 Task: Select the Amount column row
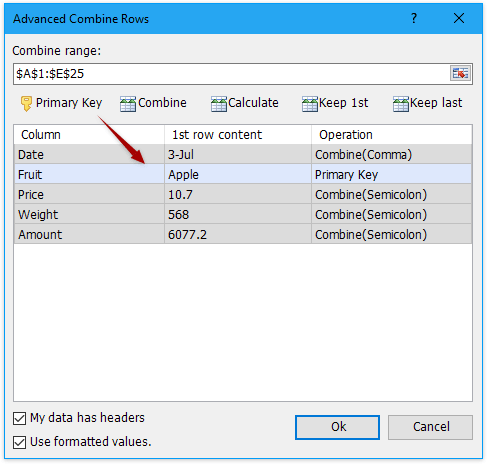click(243, 234)
